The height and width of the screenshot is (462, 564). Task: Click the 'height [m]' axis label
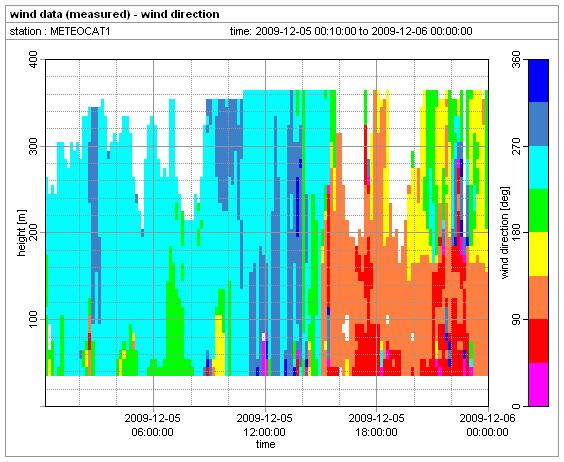tap(22, 233)
